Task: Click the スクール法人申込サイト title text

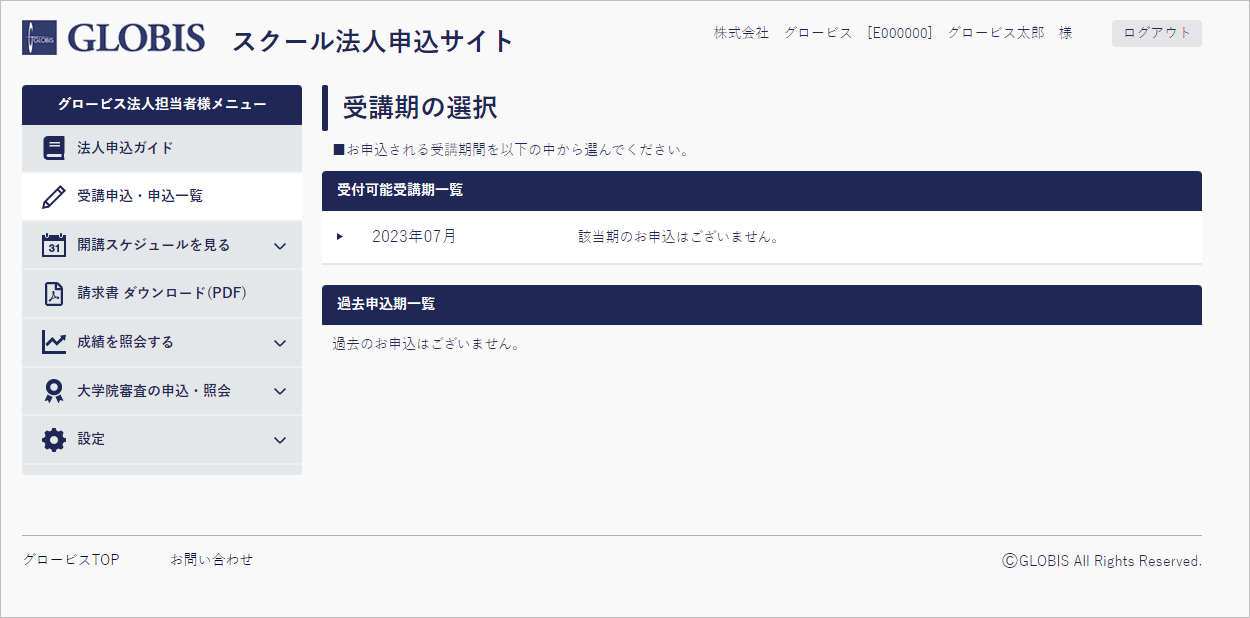Action: pyautogui.click(x=373, y=41)
